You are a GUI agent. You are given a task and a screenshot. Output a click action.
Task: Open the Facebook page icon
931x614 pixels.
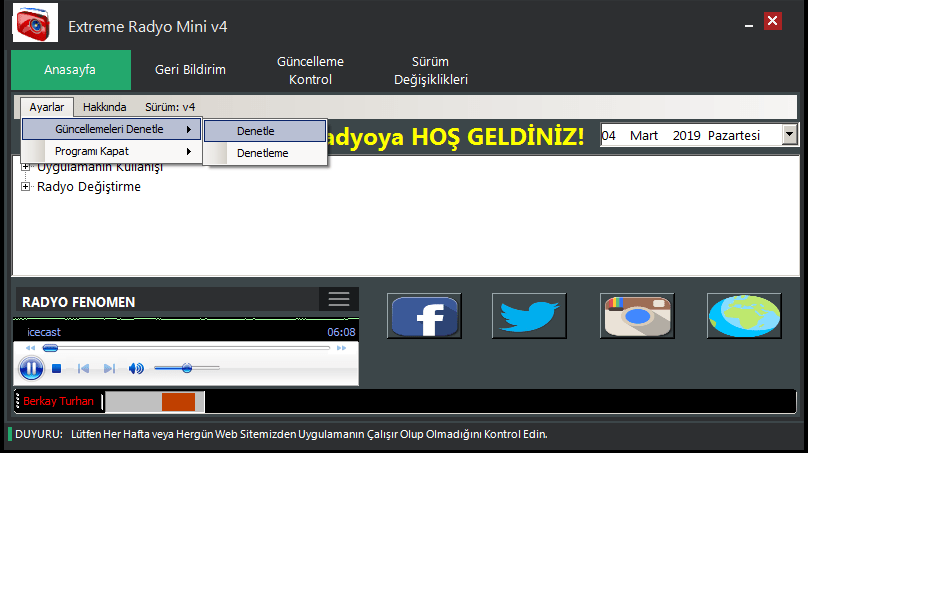(424, 316)
